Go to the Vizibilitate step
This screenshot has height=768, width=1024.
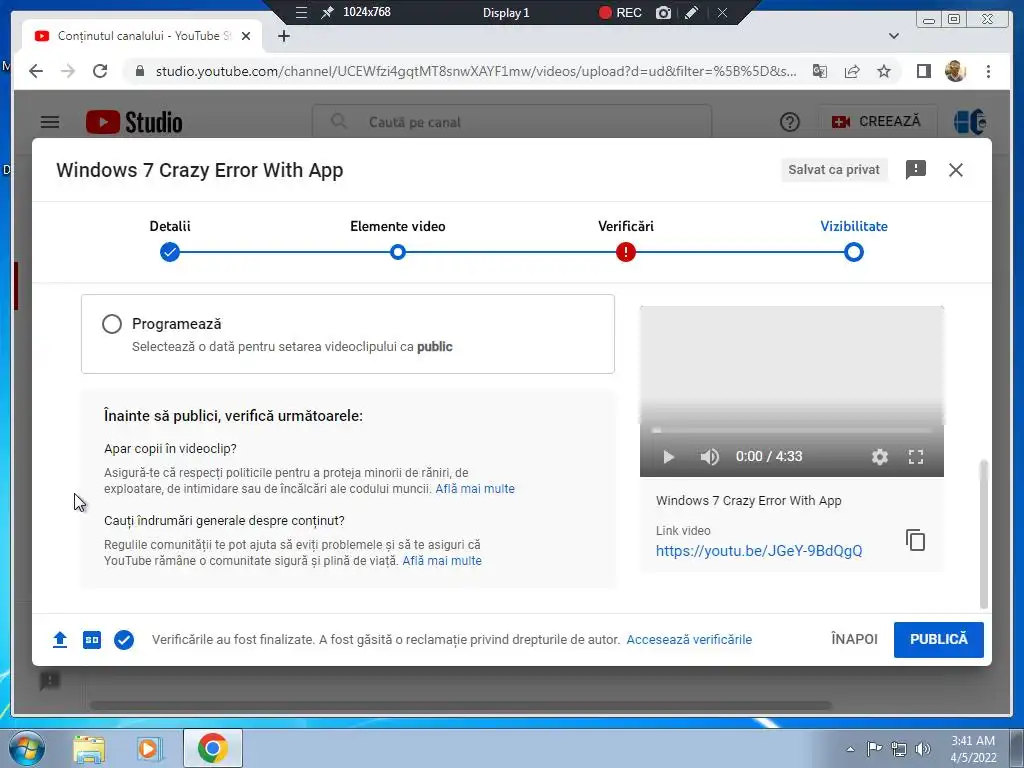(x=854, y=252)
